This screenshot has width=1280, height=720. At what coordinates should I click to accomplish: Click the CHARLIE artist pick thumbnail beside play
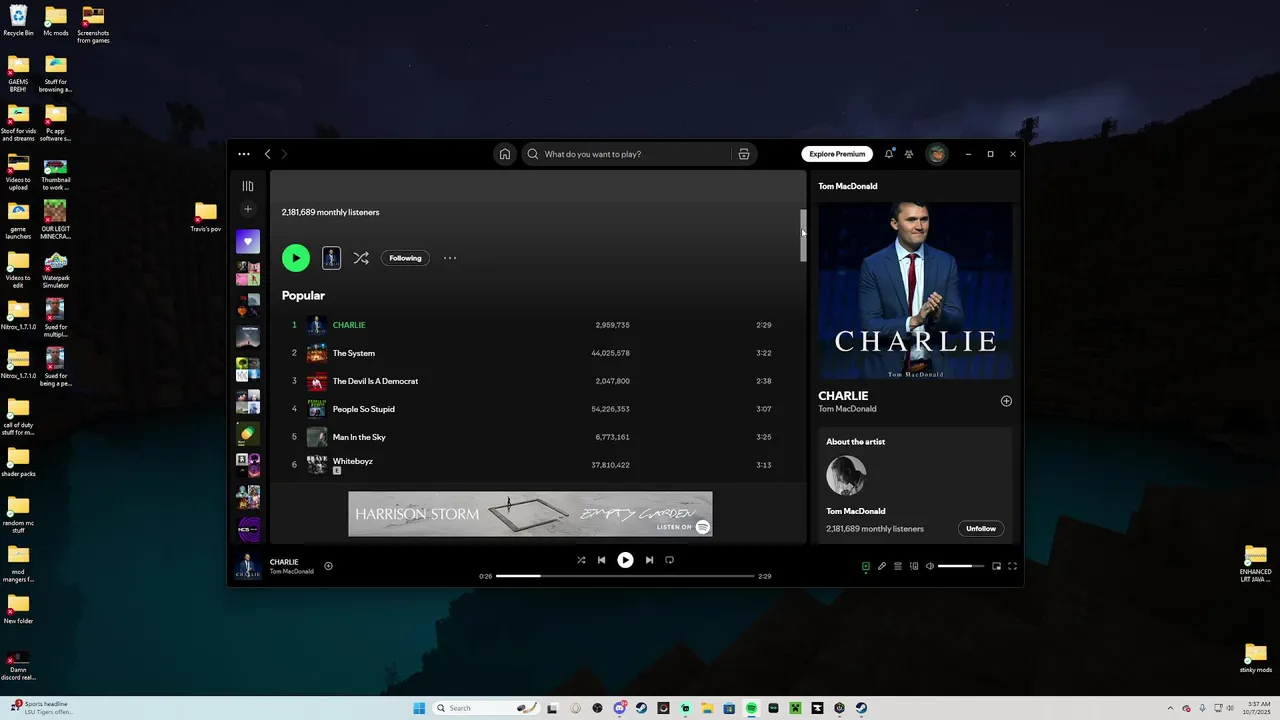point(332,258)
